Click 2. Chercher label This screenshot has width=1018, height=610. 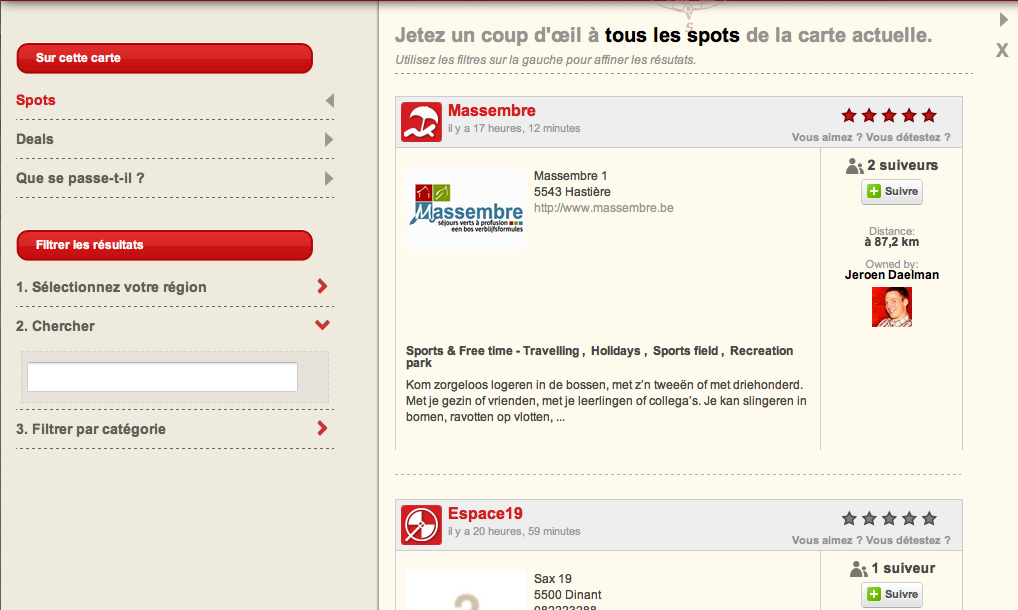(55, 326)
